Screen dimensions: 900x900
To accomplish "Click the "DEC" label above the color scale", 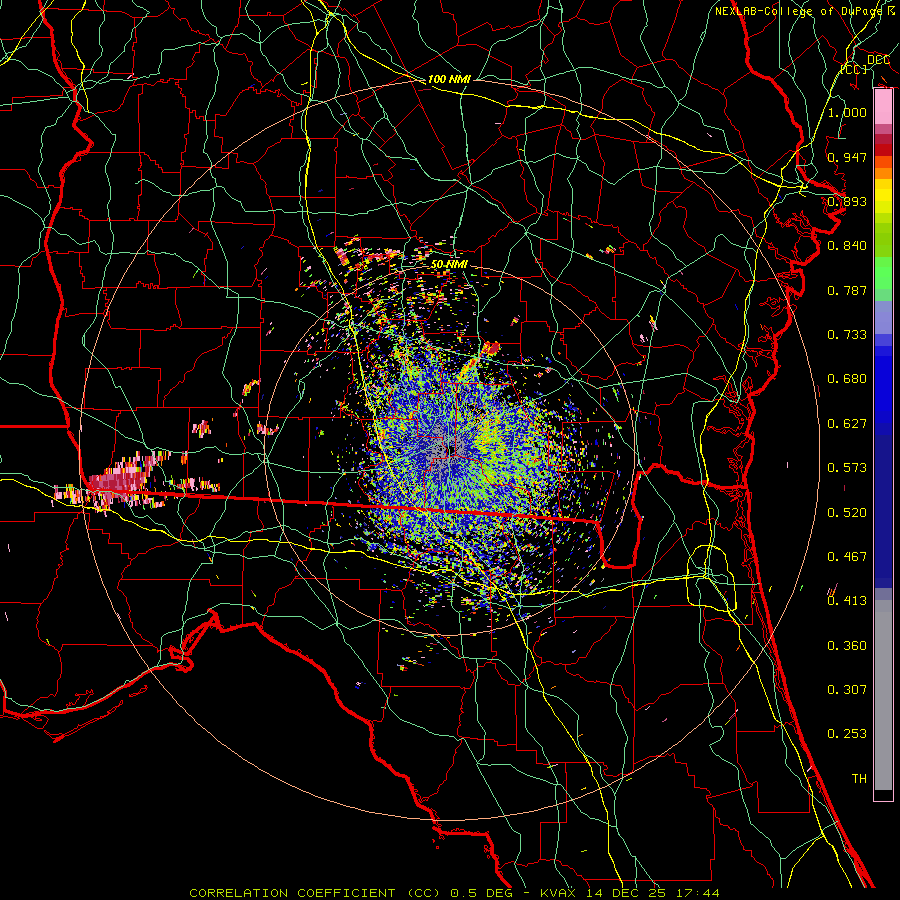I will coord(878,60).
